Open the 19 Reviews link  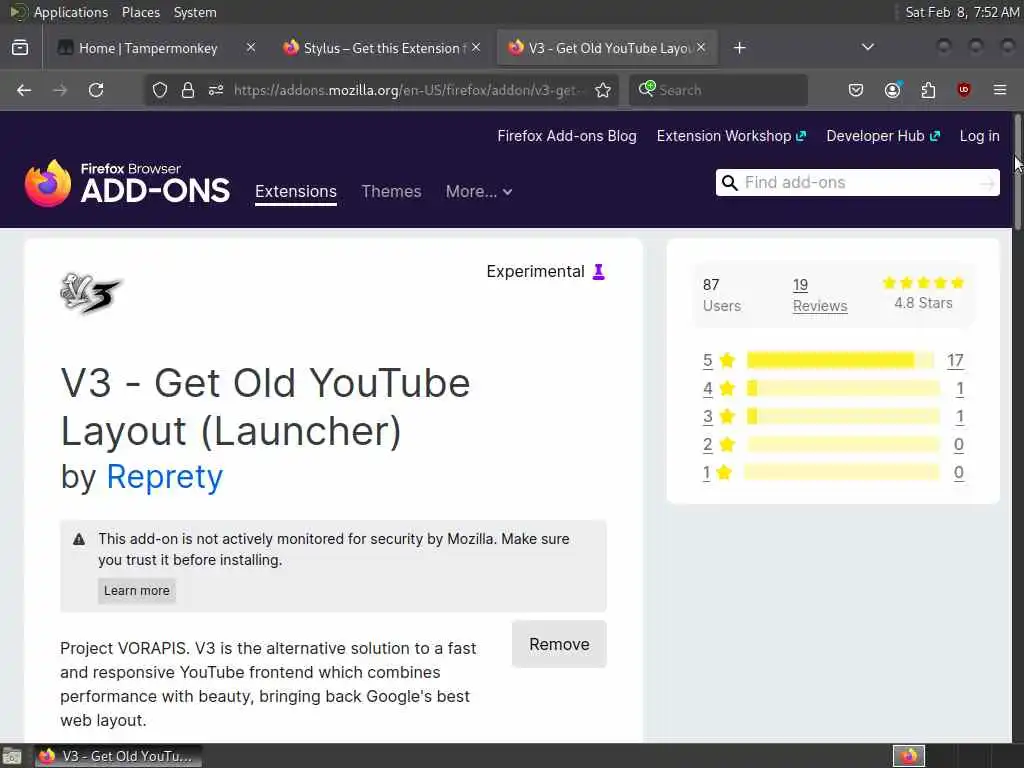click(x=820, y=295)
